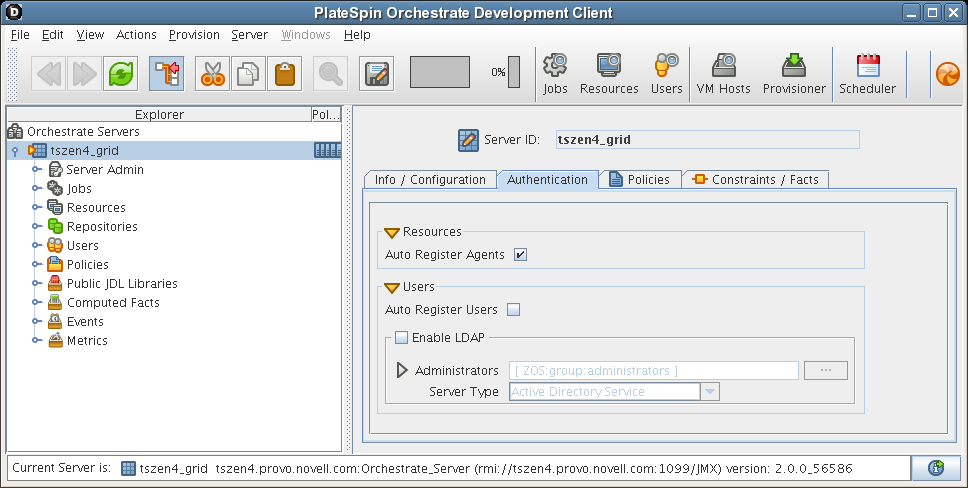Click the policy grid icon in Pol column
Viewport: 968px width, 488px height.
point(327,150)
